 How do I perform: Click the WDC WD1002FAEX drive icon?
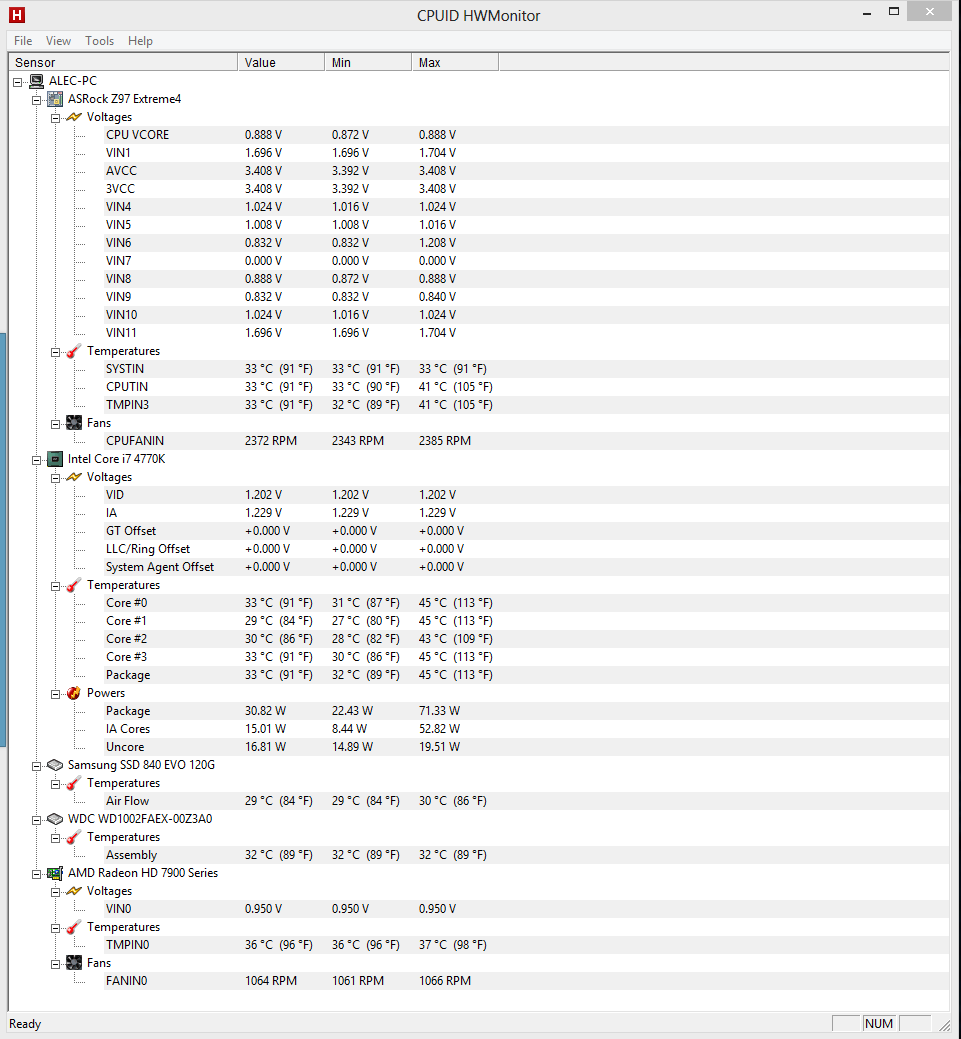coord(56,819)
